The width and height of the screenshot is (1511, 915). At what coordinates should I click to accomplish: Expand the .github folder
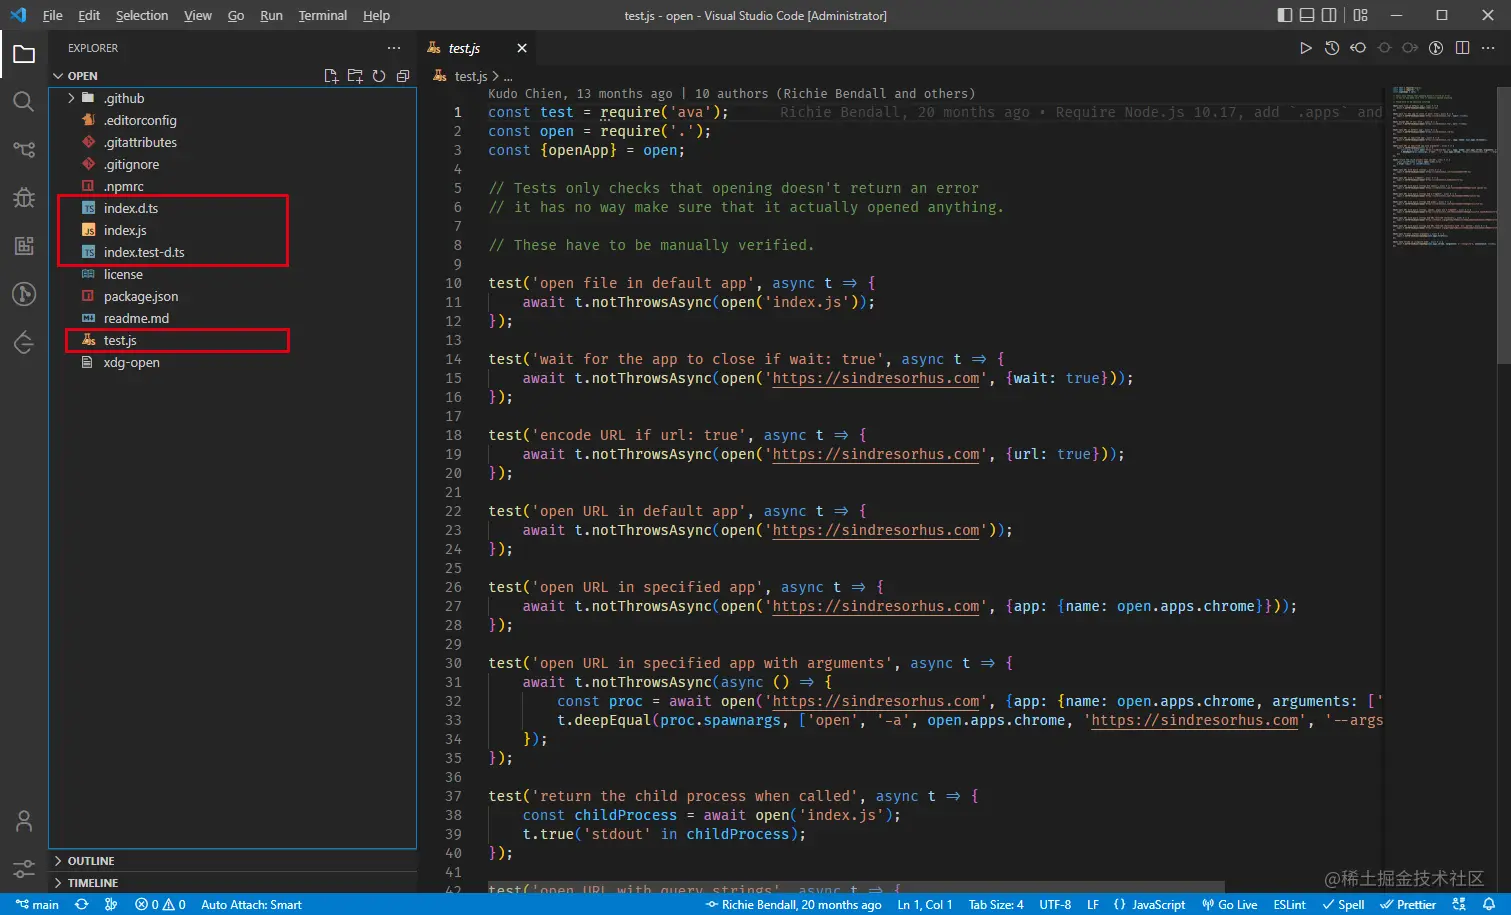tap(124, 98)
